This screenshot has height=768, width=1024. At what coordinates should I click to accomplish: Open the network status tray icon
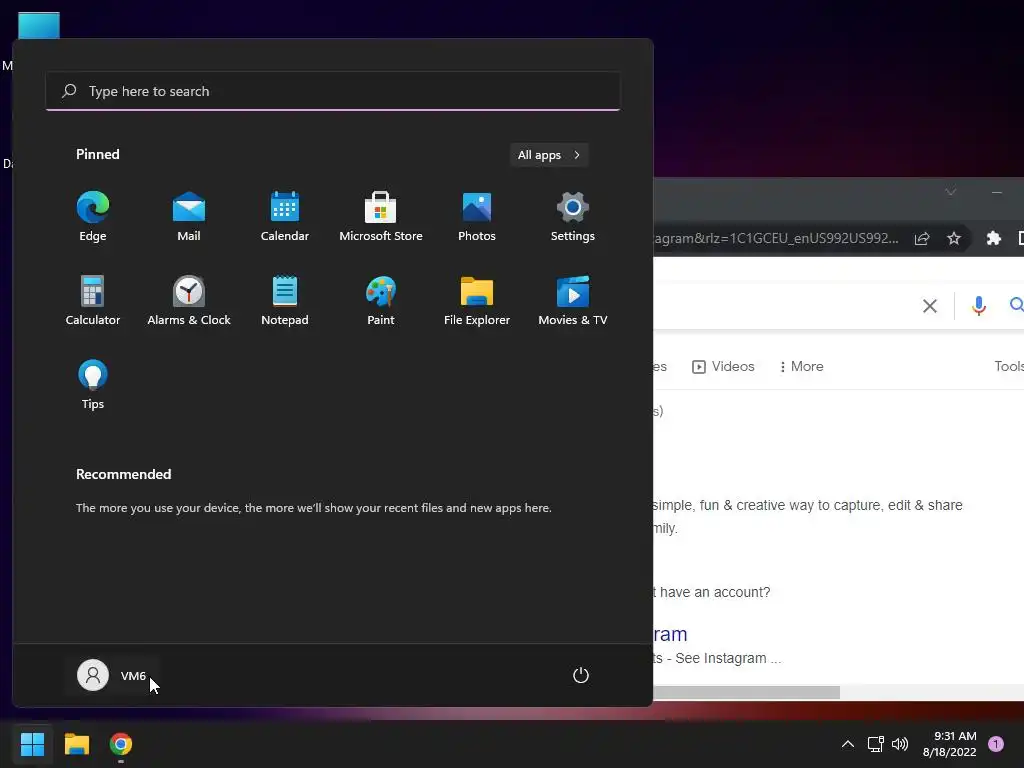[876, 744]
